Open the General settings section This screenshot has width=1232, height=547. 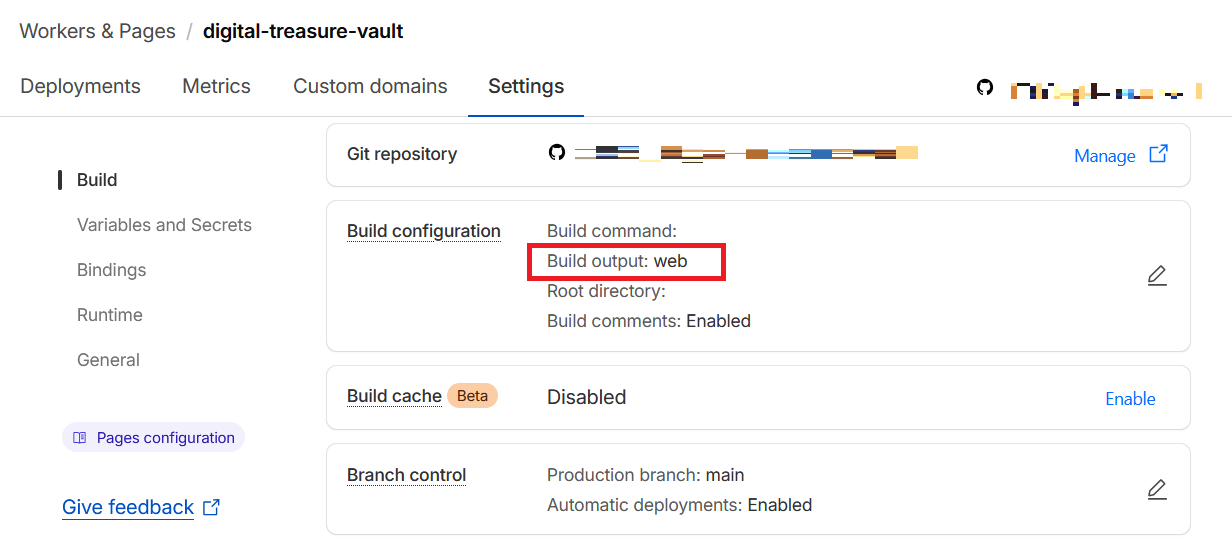[x=108, y=360]
